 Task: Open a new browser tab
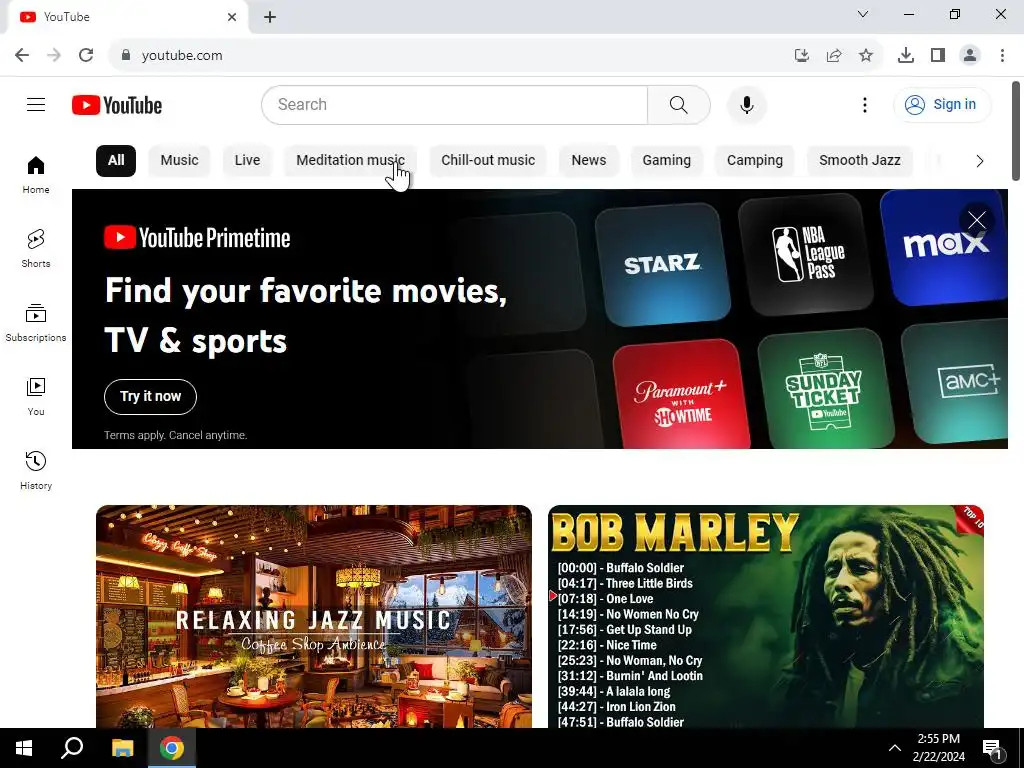(270, 17)
